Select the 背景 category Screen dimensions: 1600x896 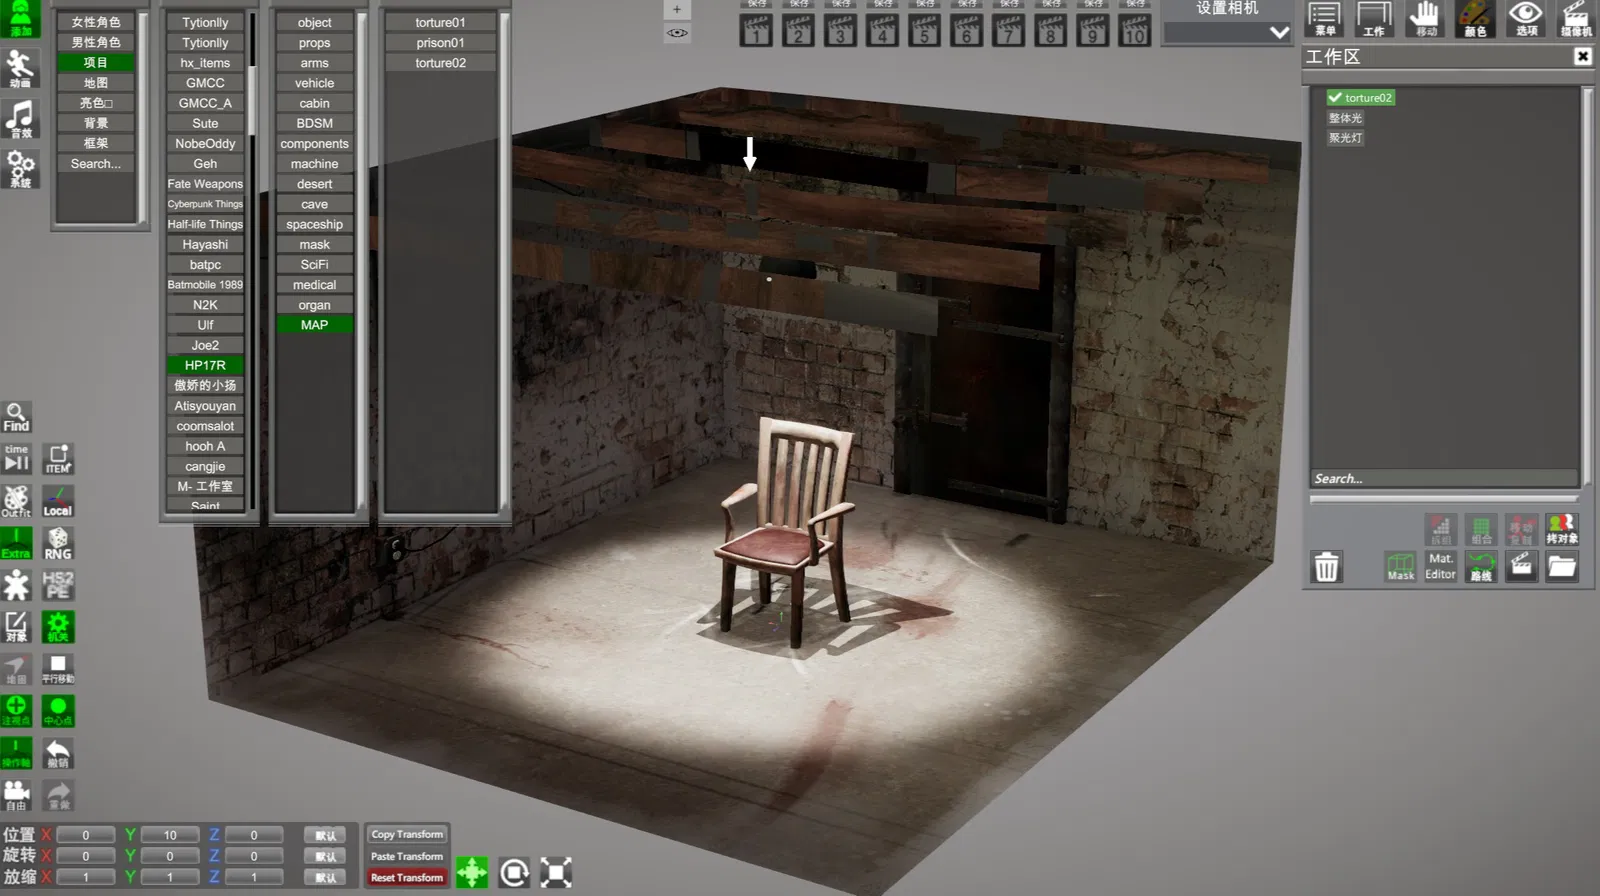pos(96,123)
